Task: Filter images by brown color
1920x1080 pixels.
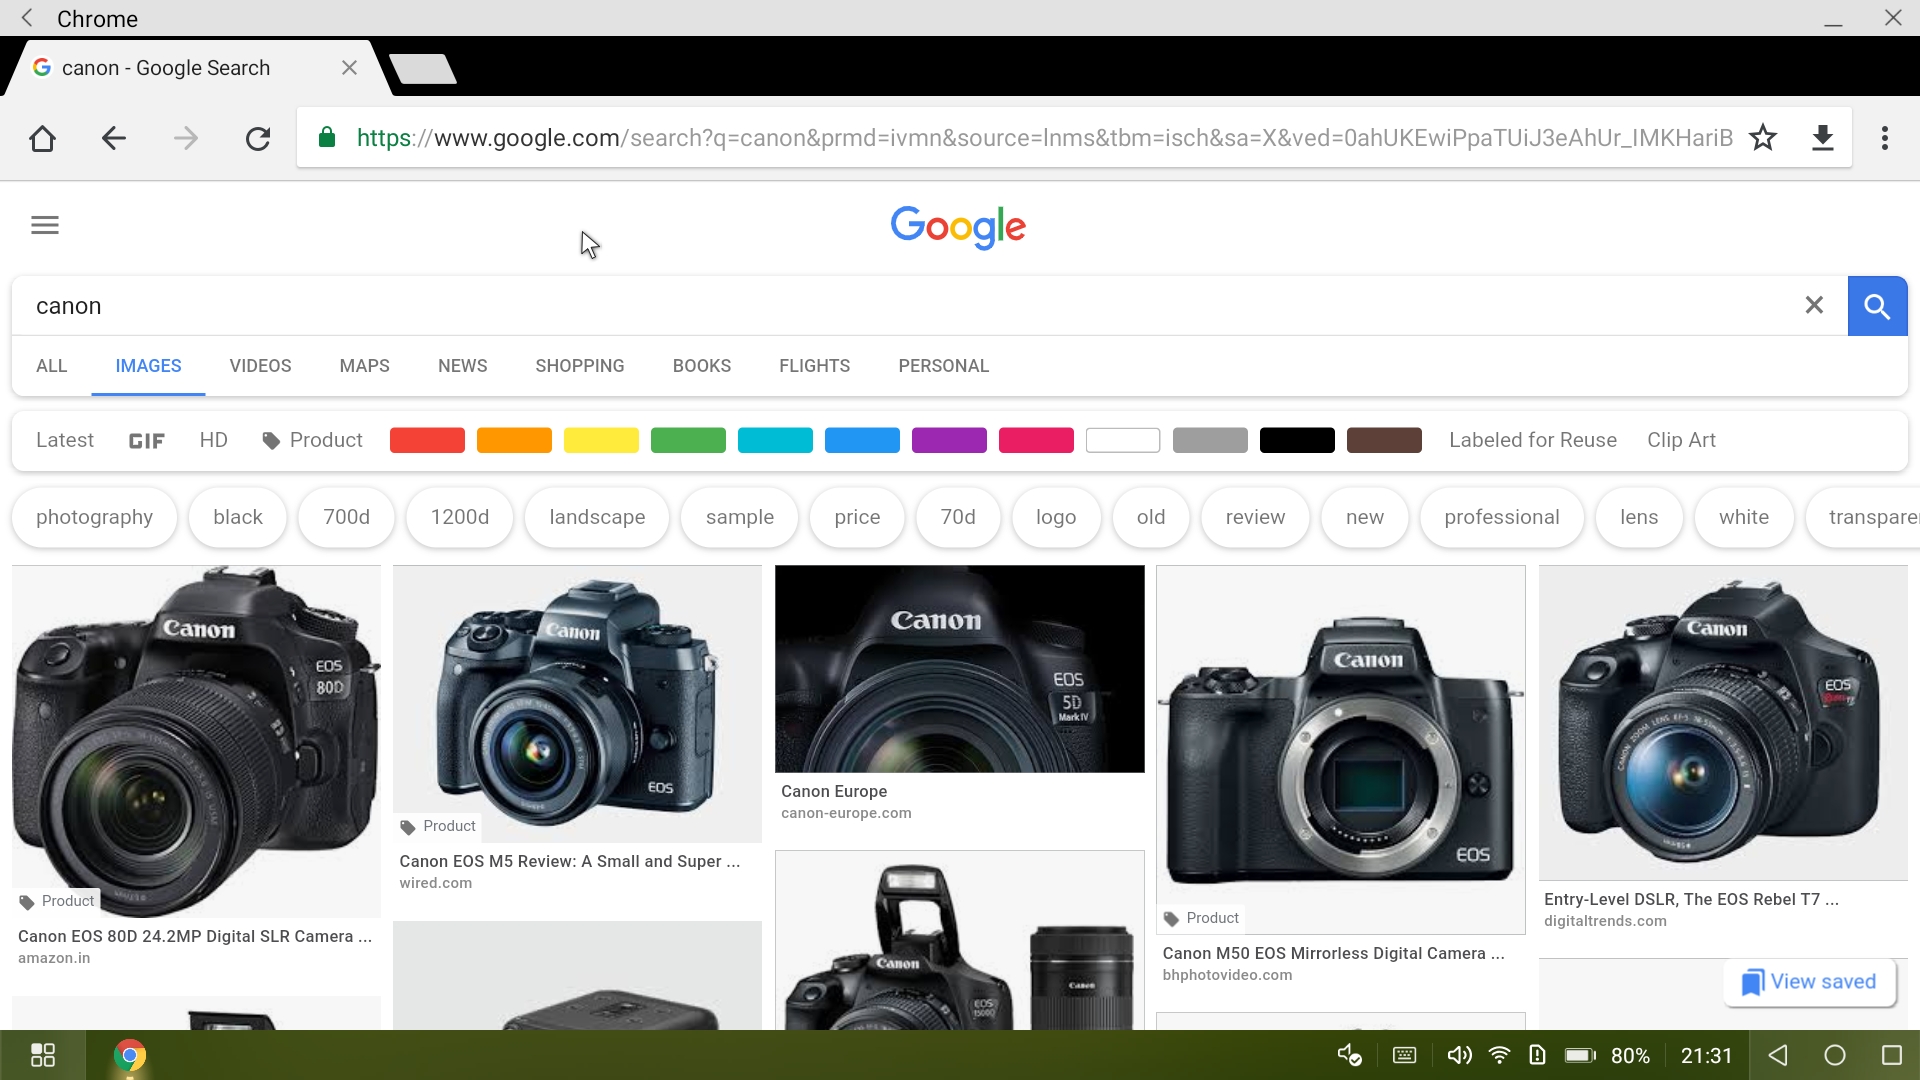Action: pyautogui.click(x=1384, y=440)
